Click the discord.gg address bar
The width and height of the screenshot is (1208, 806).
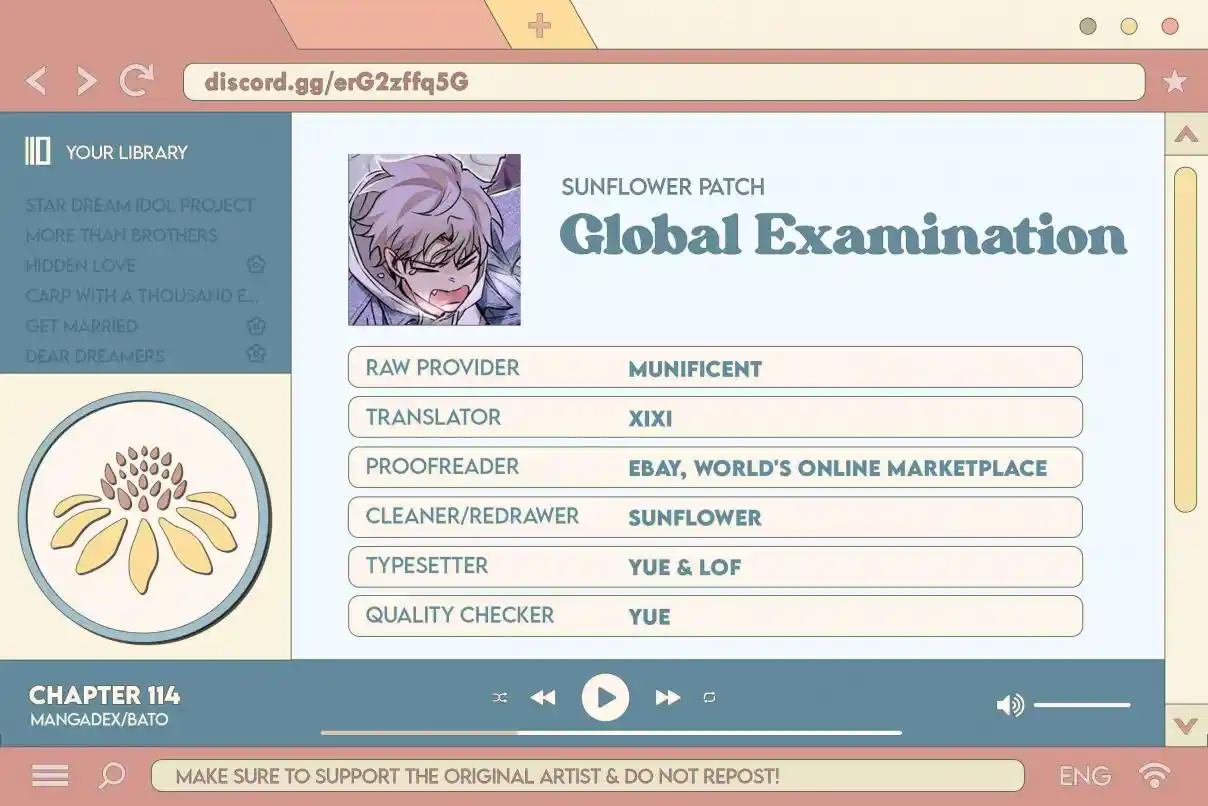pyautogui.click(x=664, y=82)
